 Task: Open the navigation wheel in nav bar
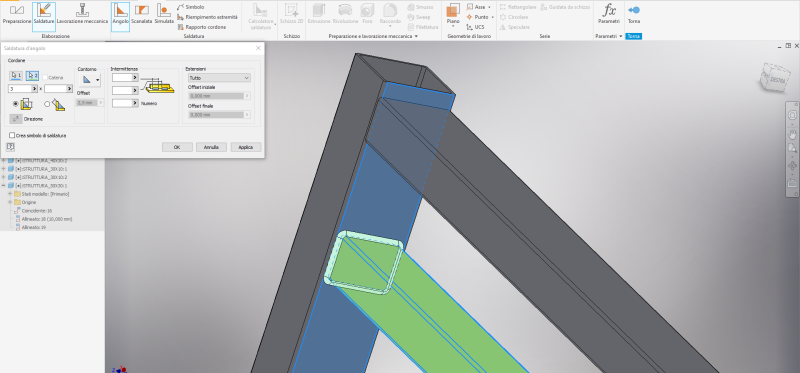coord(792,115)
